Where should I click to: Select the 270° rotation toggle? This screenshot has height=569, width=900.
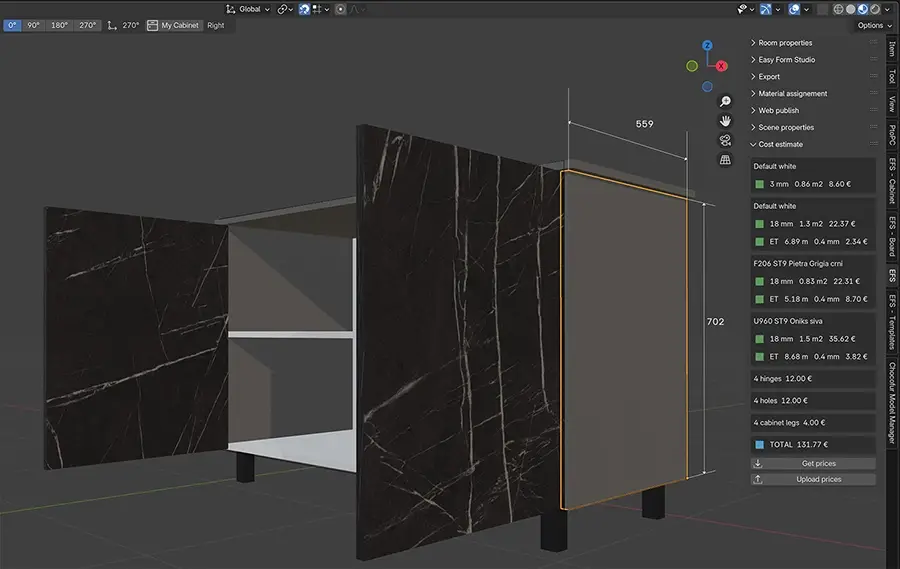88,25
